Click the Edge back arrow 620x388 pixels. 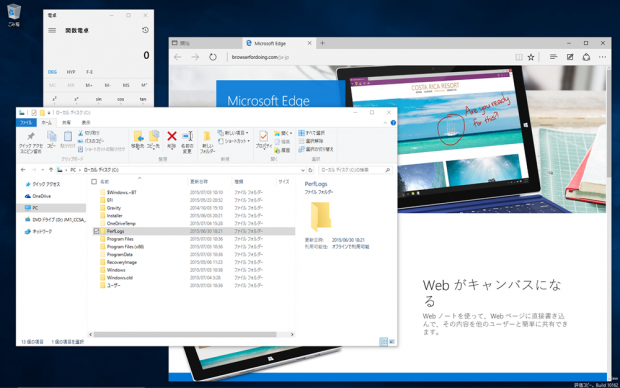coord(178,57)
